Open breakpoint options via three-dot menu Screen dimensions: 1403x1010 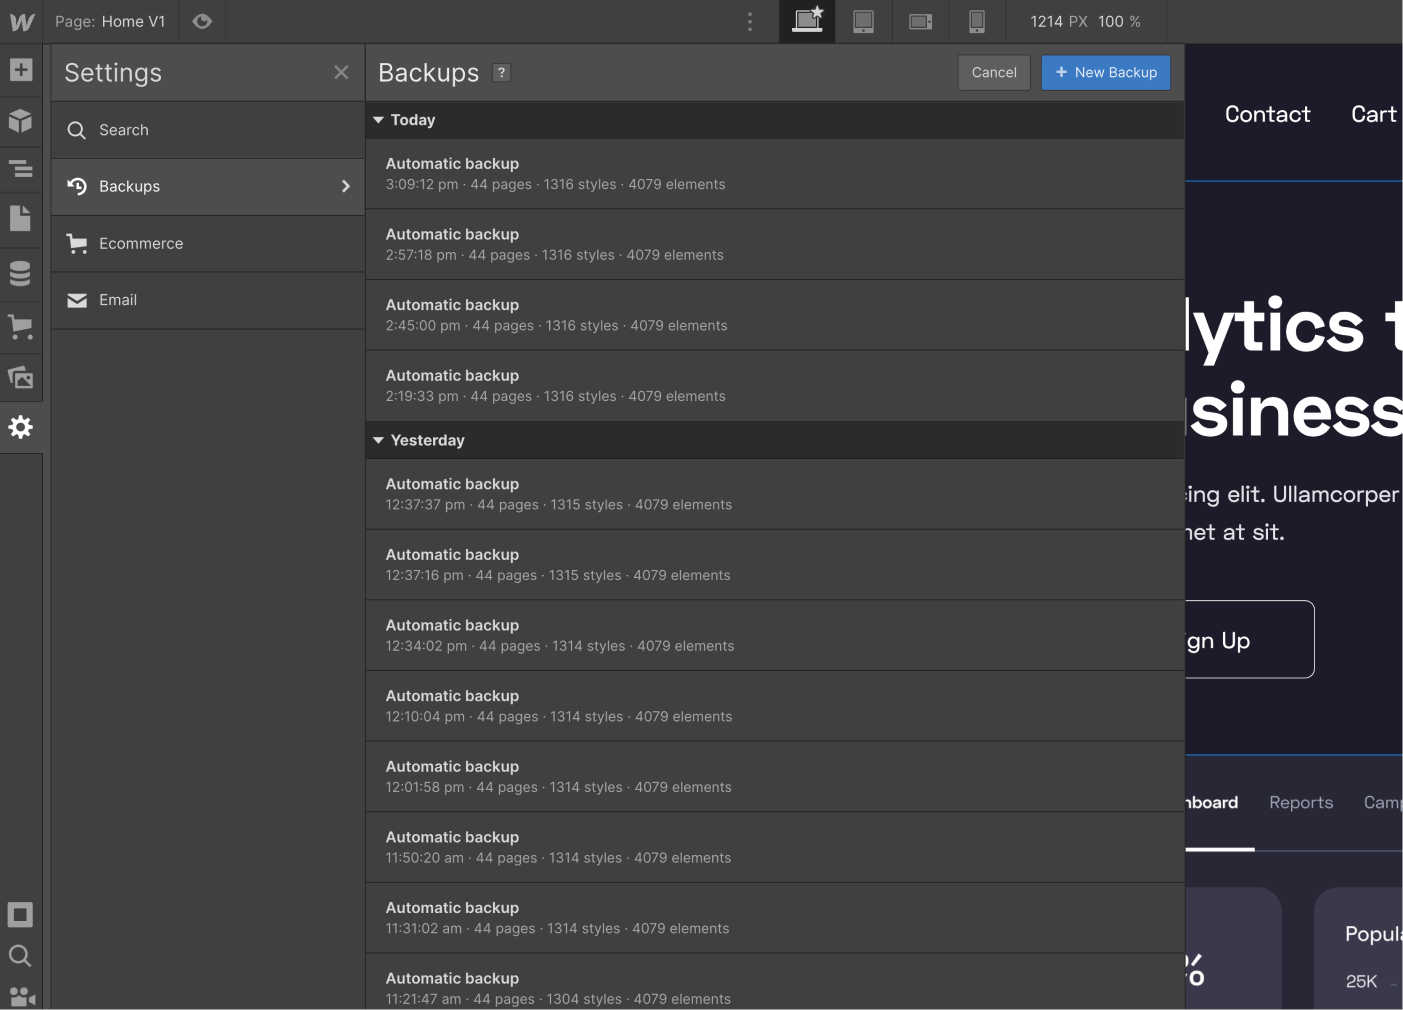point(750,21)
